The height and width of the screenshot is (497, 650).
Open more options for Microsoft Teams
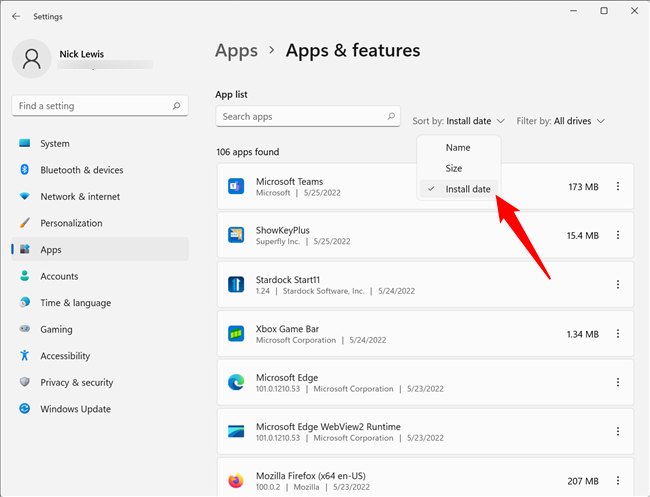click(x=618, y=187)
